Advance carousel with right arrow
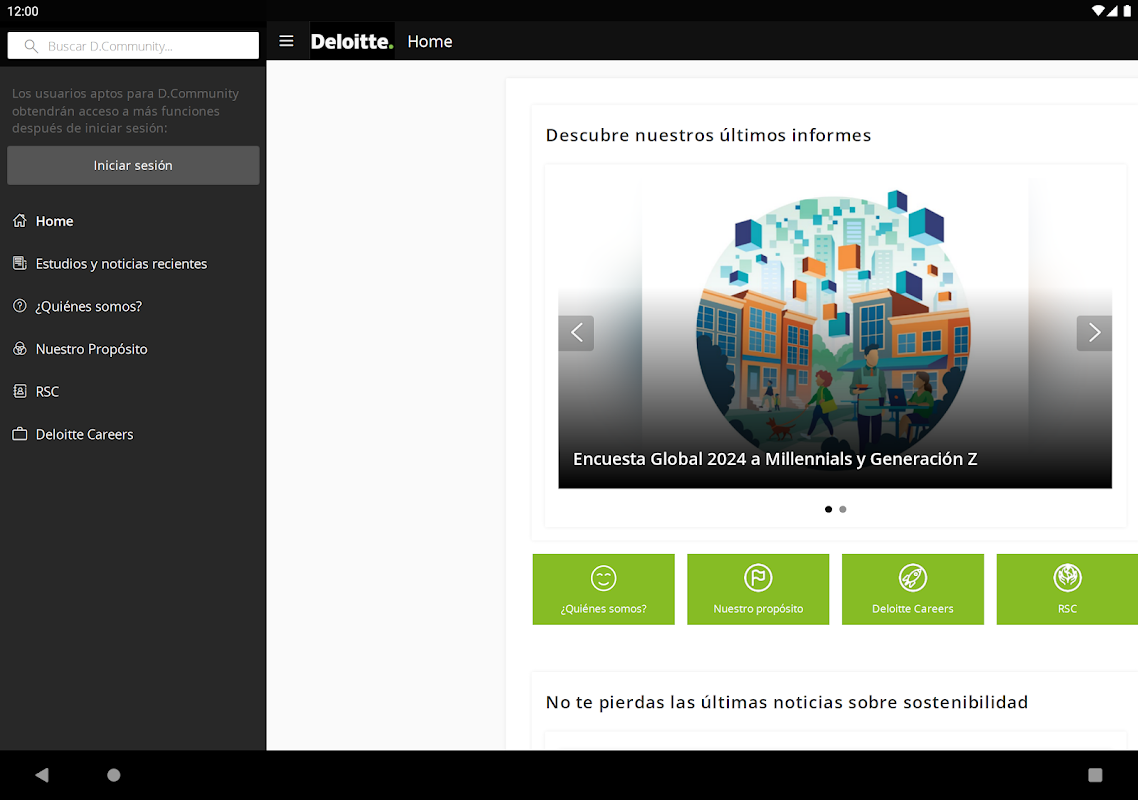This screenshot has width=1138, height=800. tap(1094, 333)
